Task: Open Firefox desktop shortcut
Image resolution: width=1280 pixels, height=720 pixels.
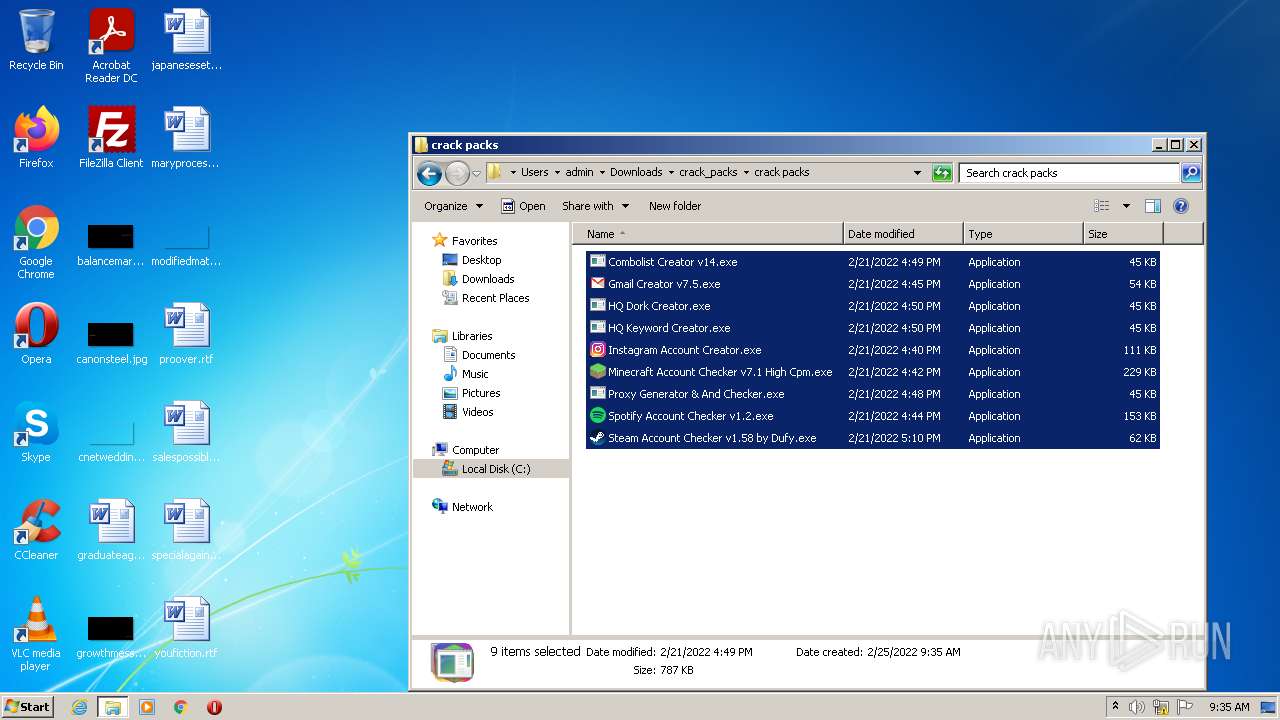Action: (x=36, y=138)
